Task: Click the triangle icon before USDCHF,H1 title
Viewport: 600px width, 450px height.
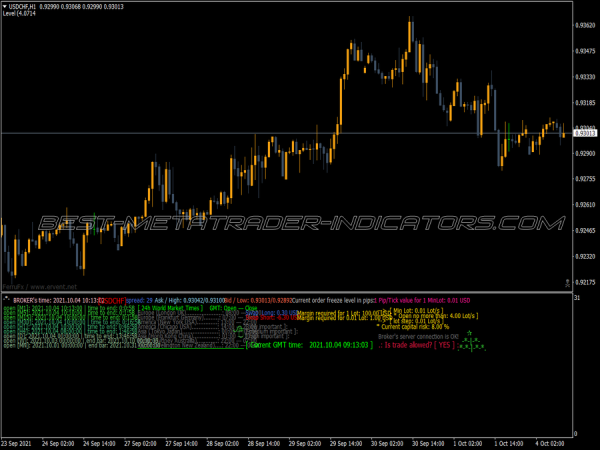Action: click(6, 7)
